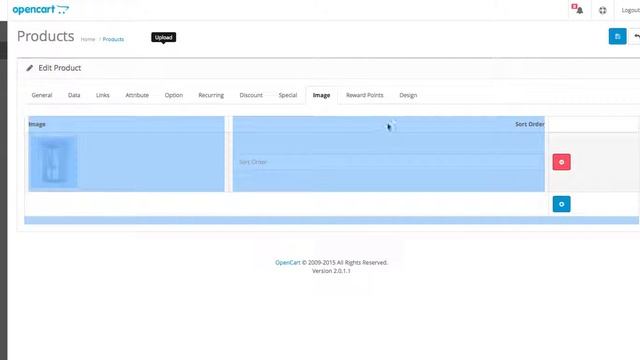Select the Attribute tab

point(137,95)
